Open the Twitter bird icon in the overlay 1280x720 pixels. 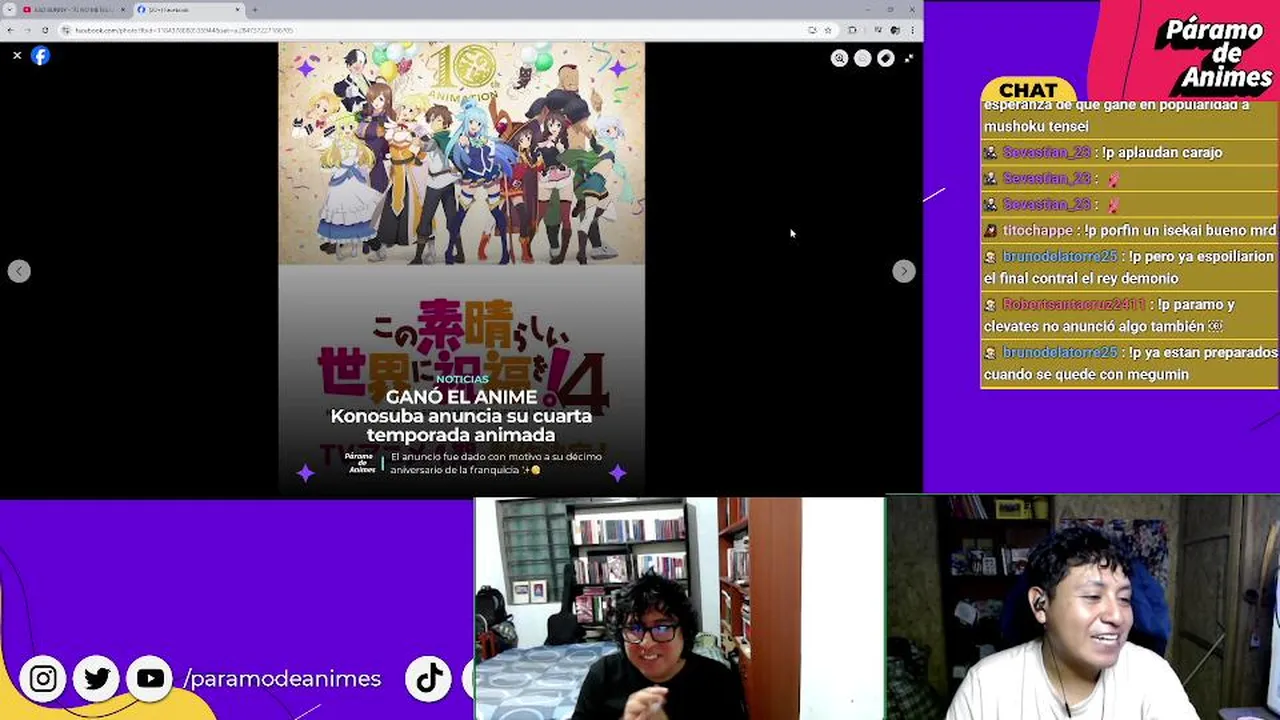coord(97,679)
